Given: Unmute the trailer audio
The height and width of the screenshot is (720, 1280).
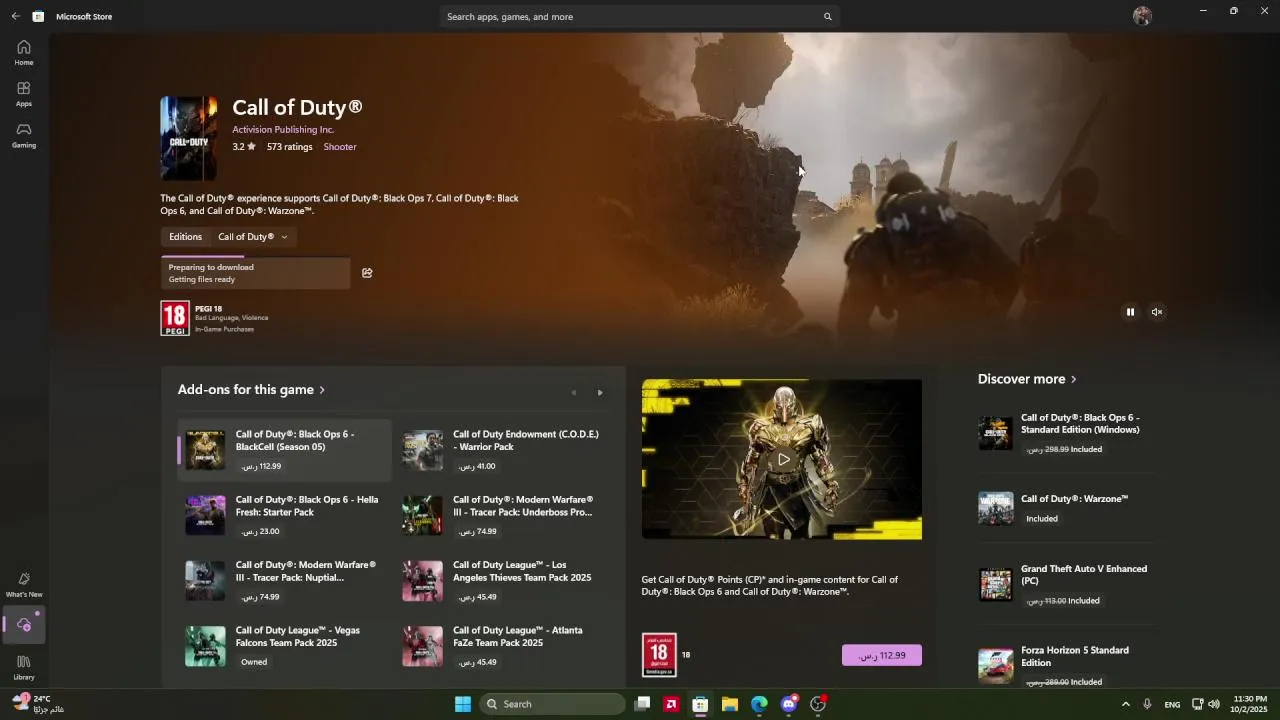Looking at the screenshot, I should pos(1157,312).
